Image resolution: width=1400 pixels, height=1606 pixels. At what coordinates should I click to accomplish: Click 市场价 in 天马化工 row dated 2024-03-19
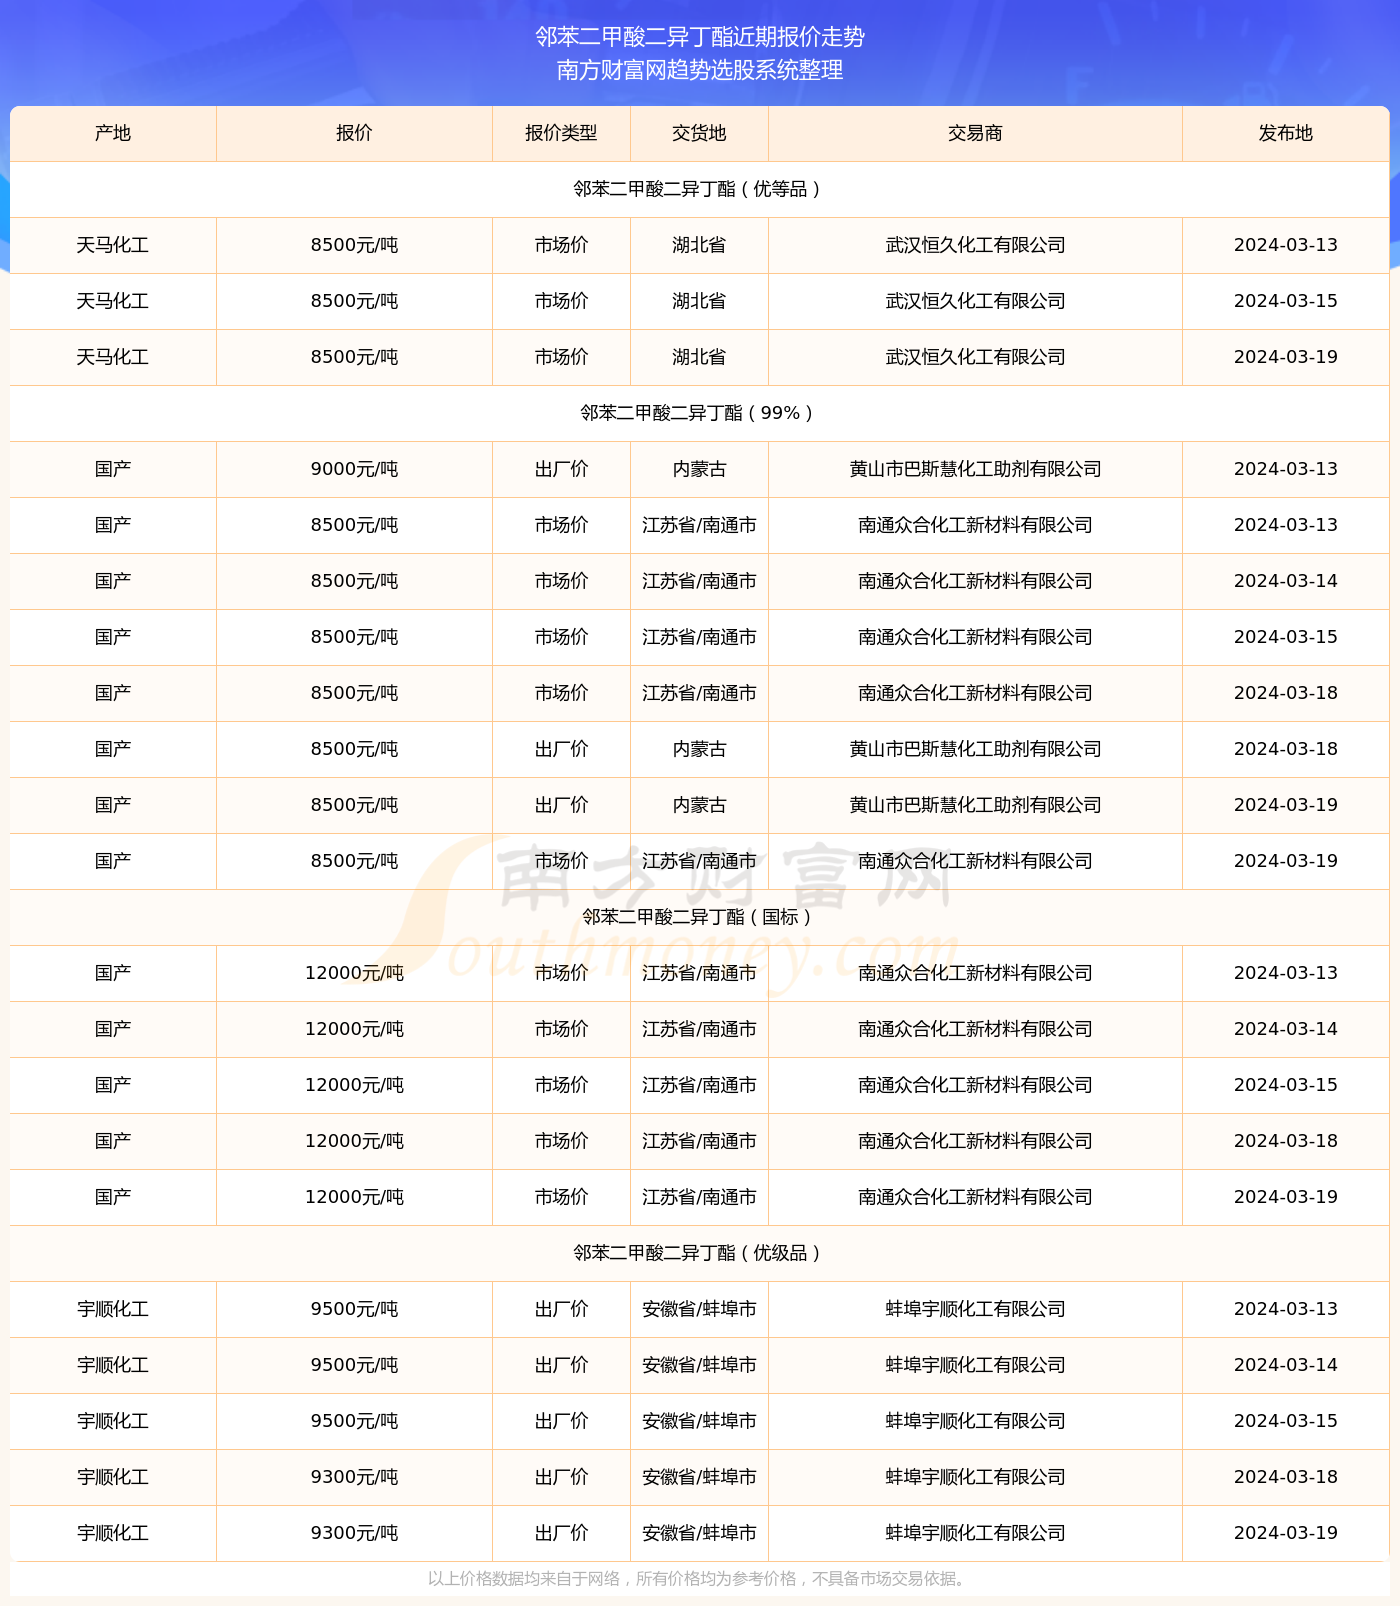[561, 357]
